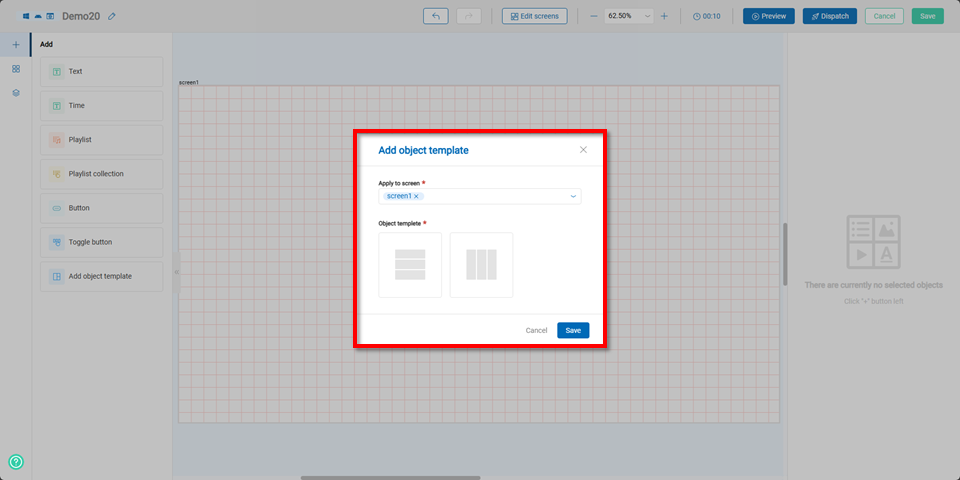Add a Toggle button object
This screenshot has height=480, width=960.
101,242
